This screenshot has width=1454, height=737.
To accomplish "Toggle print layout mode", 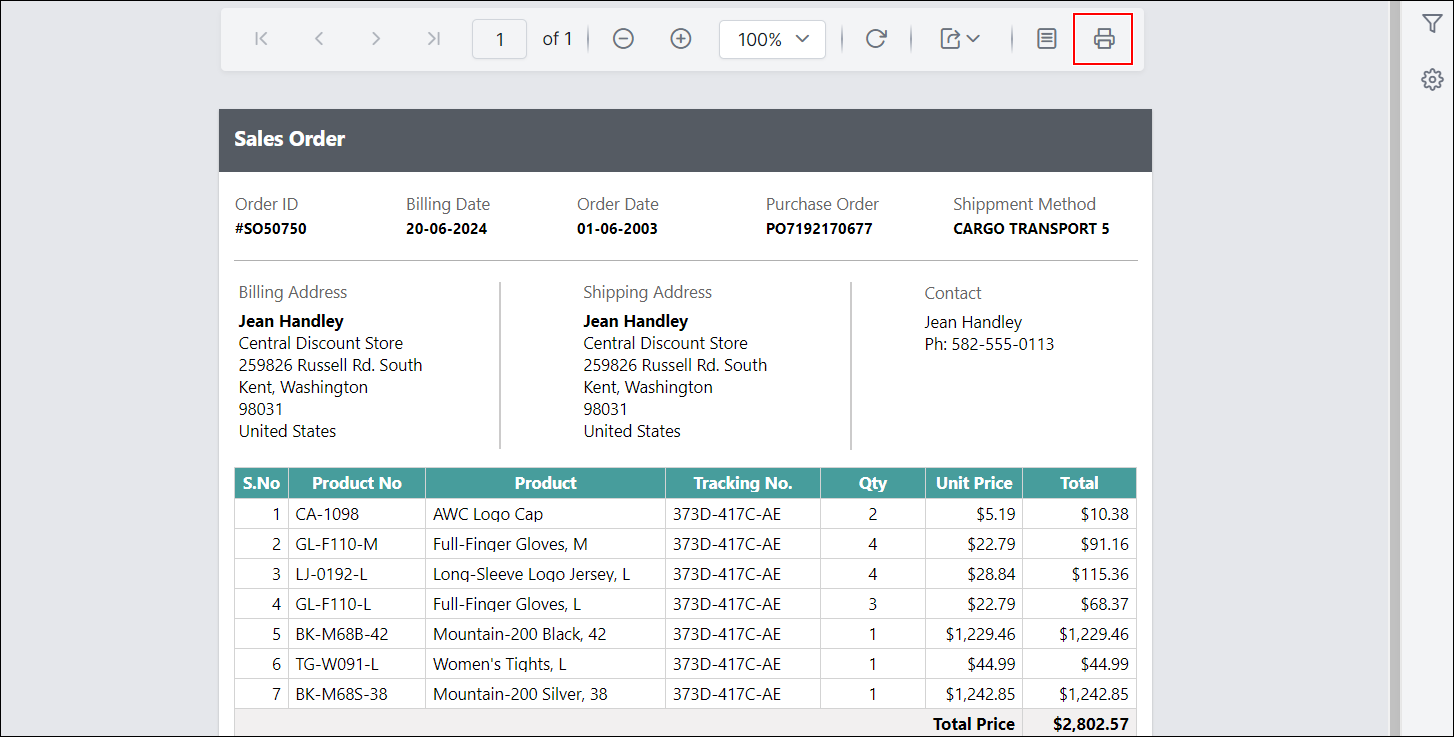I will [x=1046, y=38].
